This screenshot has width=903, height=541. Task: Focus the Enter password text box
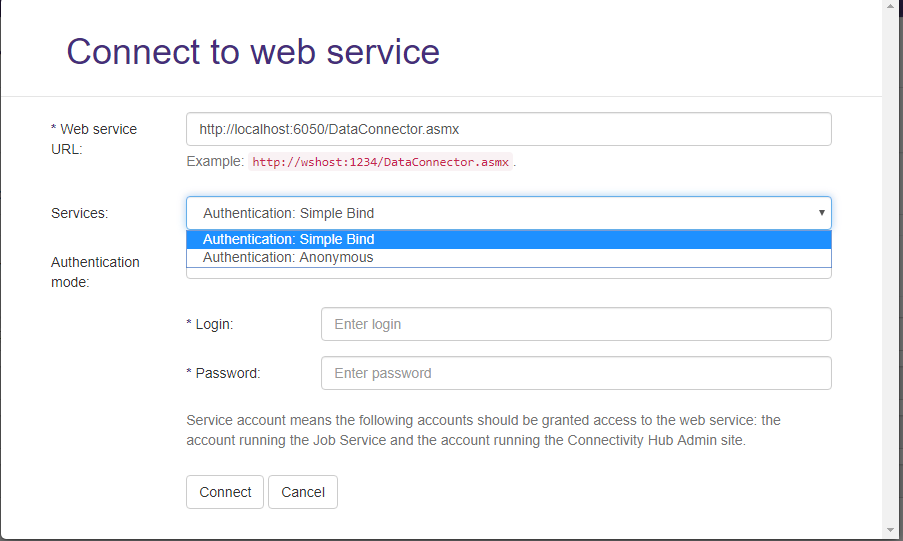[x=575, y=373]
